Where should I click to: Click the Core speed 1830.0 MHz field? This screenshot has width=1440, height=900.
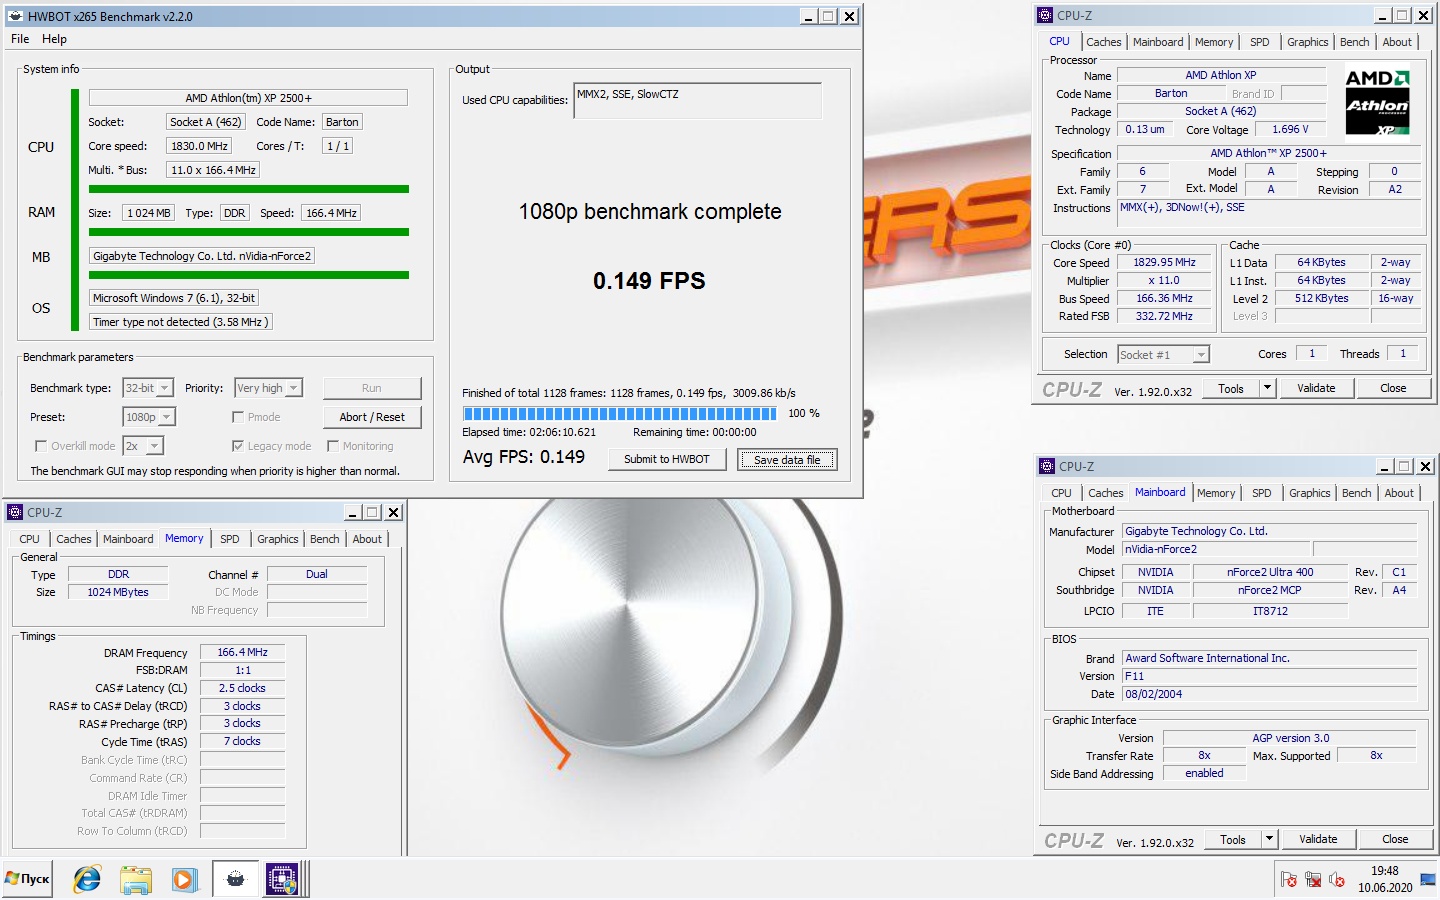tap(200, 146)
